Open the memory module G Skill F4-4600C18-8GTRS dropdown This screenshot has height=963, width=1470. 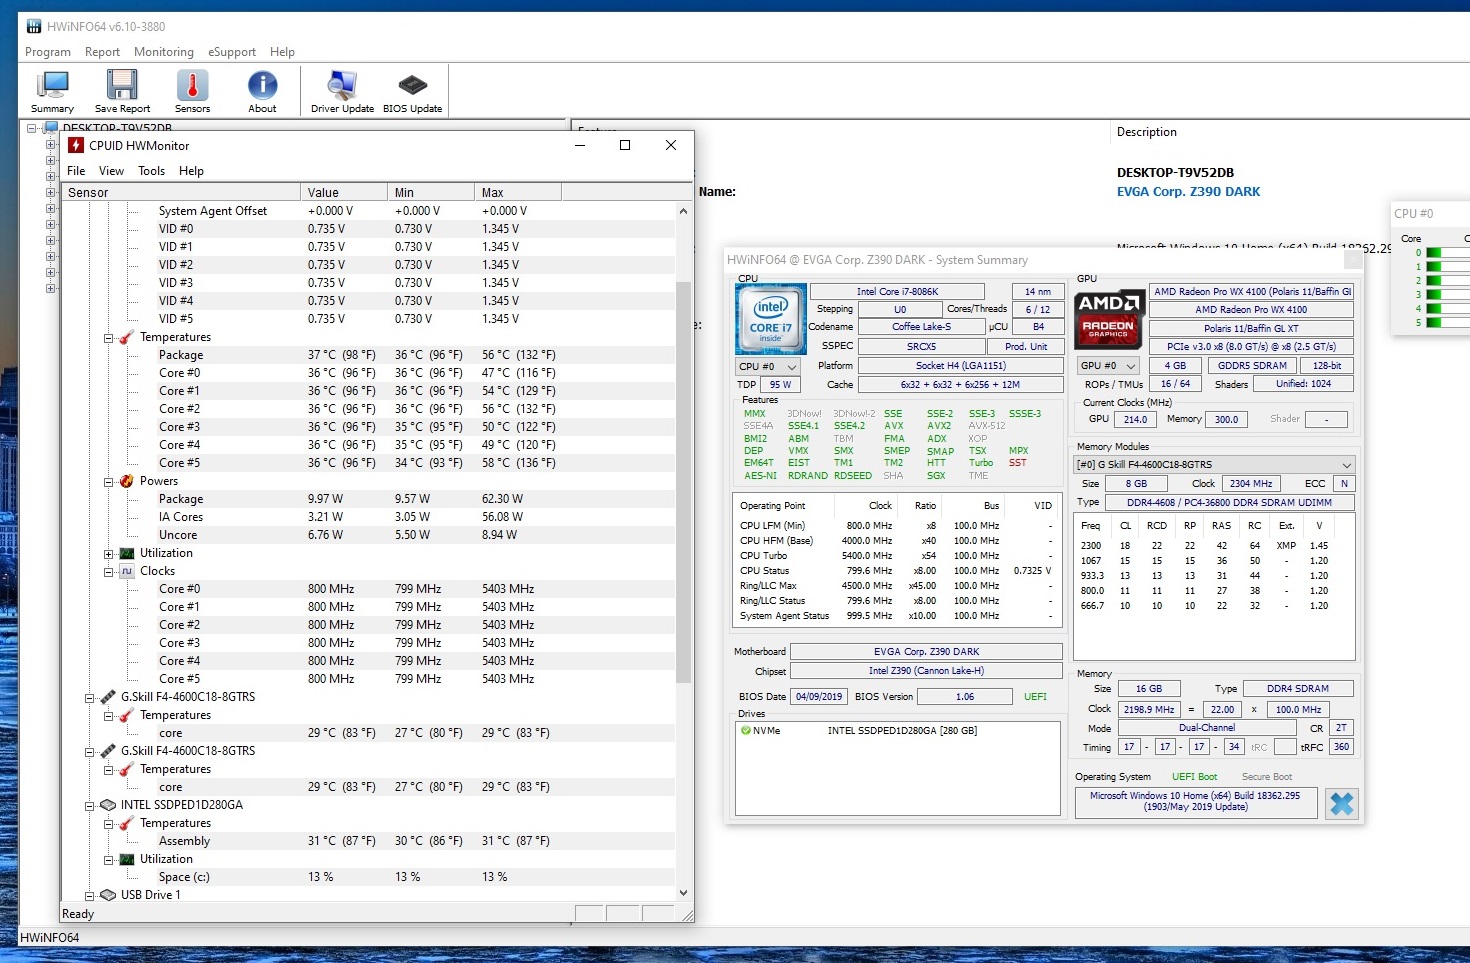coord(1214,465)
